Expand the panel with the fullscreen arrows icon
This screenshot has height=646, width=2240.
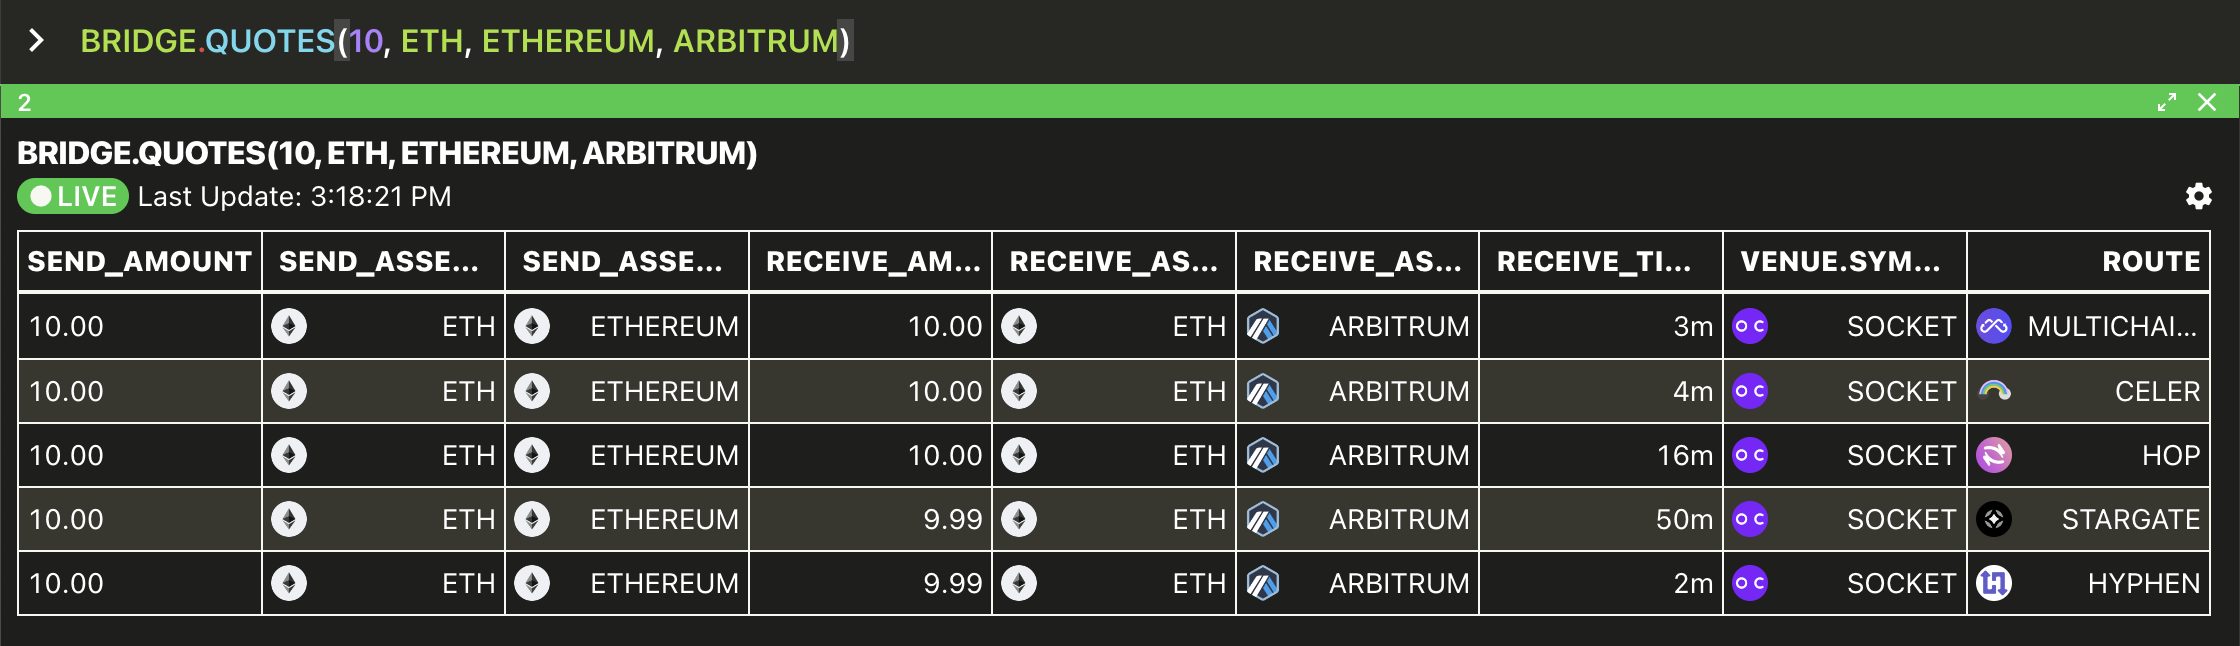point(2167,102)
